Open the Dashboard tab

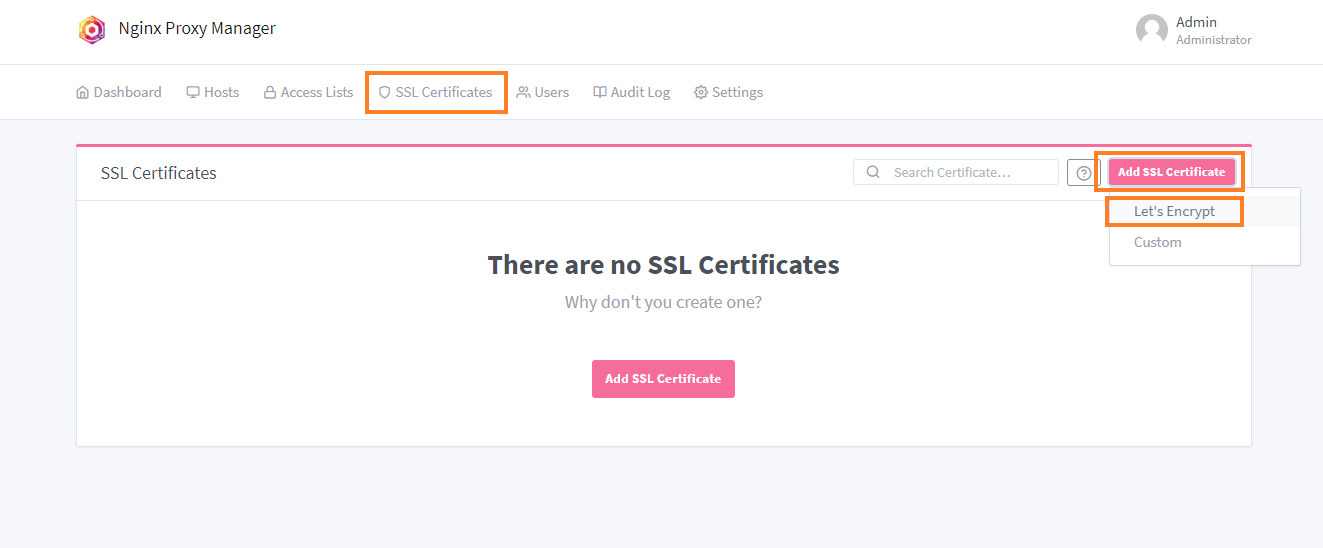119,92
